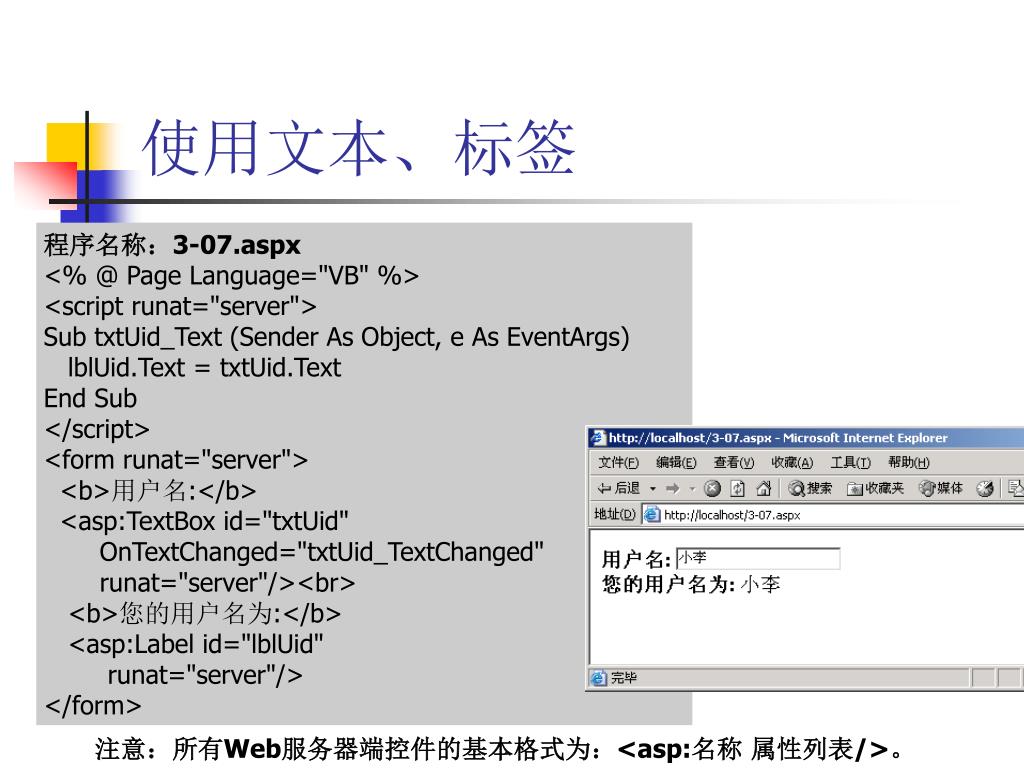Viewport: 1024px width, 768px height.
Task: Click the 地址(D) address label
Action: pyautogui.click(x=615, y=514)
